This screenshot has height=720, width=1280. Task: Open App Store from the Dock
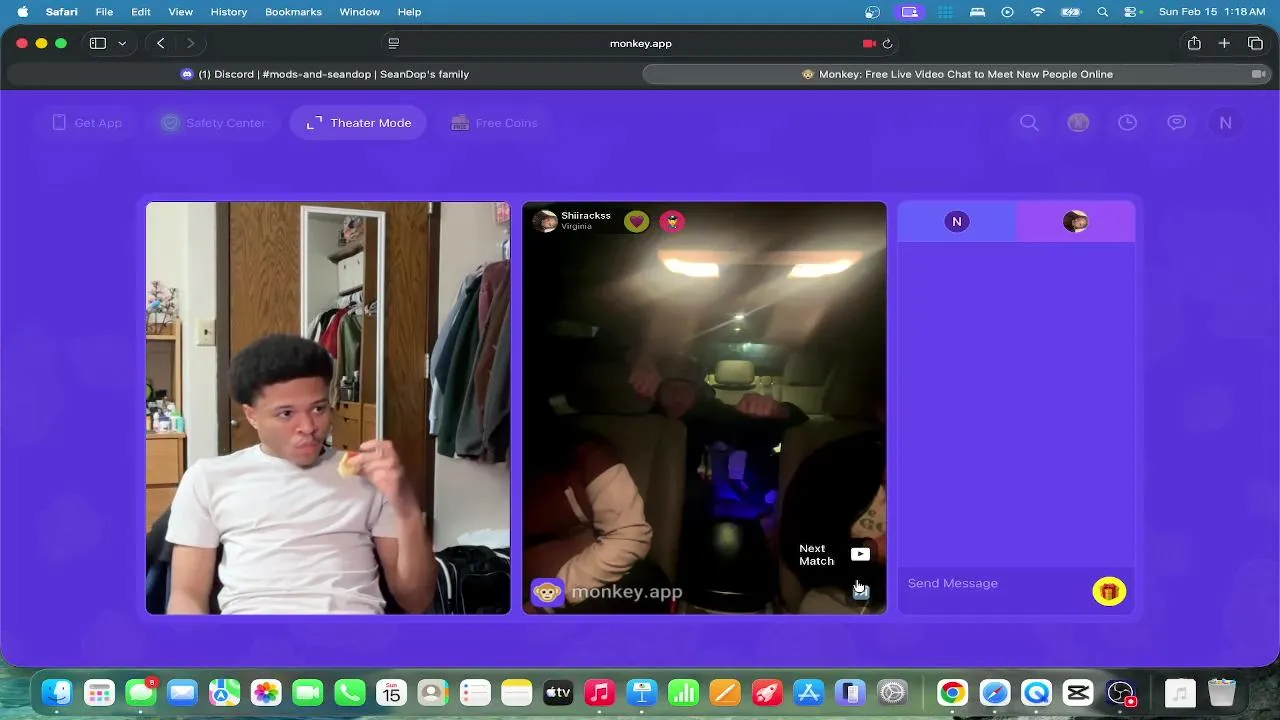coord(808,692)
